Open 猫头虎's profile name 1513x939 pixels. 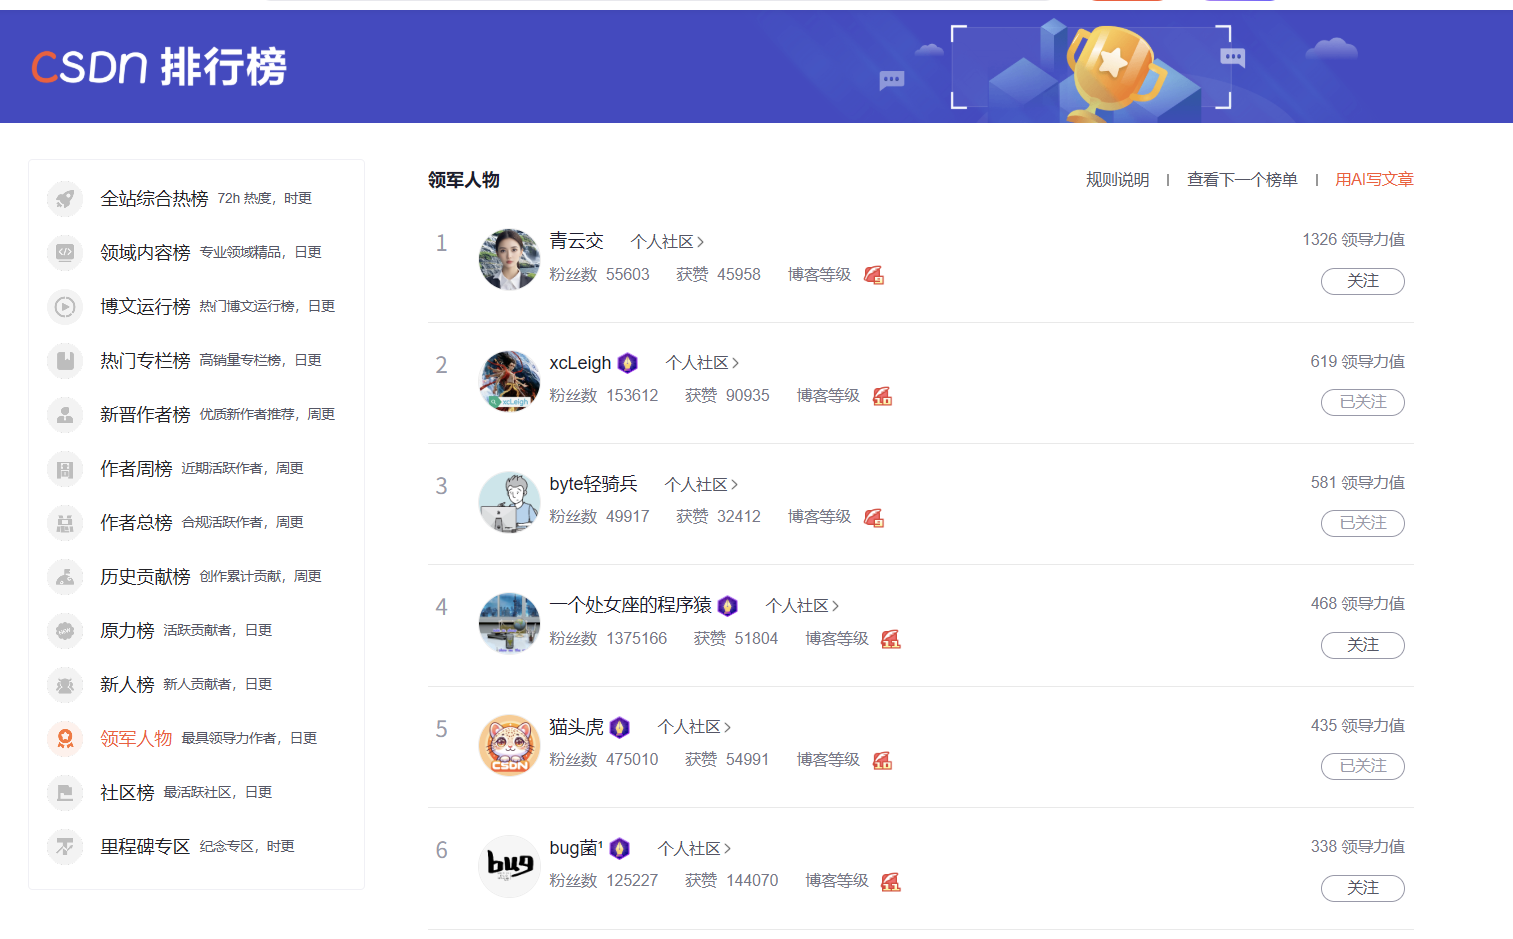click(x=576, y=727)
